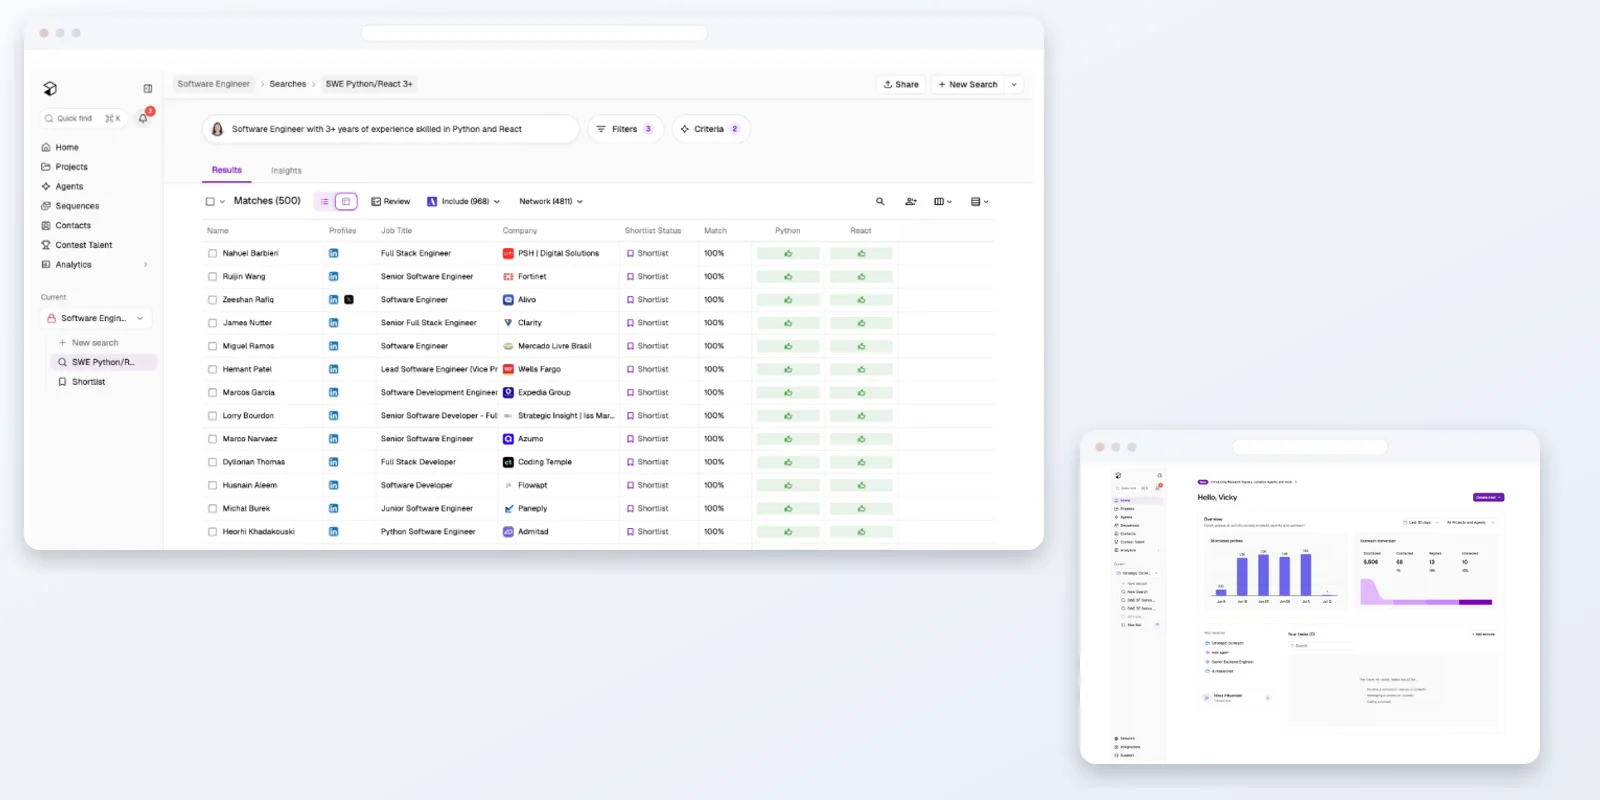Open the Network (4811) dropdown
Viewport: 1600px width, 800px height.
[551, 202]
